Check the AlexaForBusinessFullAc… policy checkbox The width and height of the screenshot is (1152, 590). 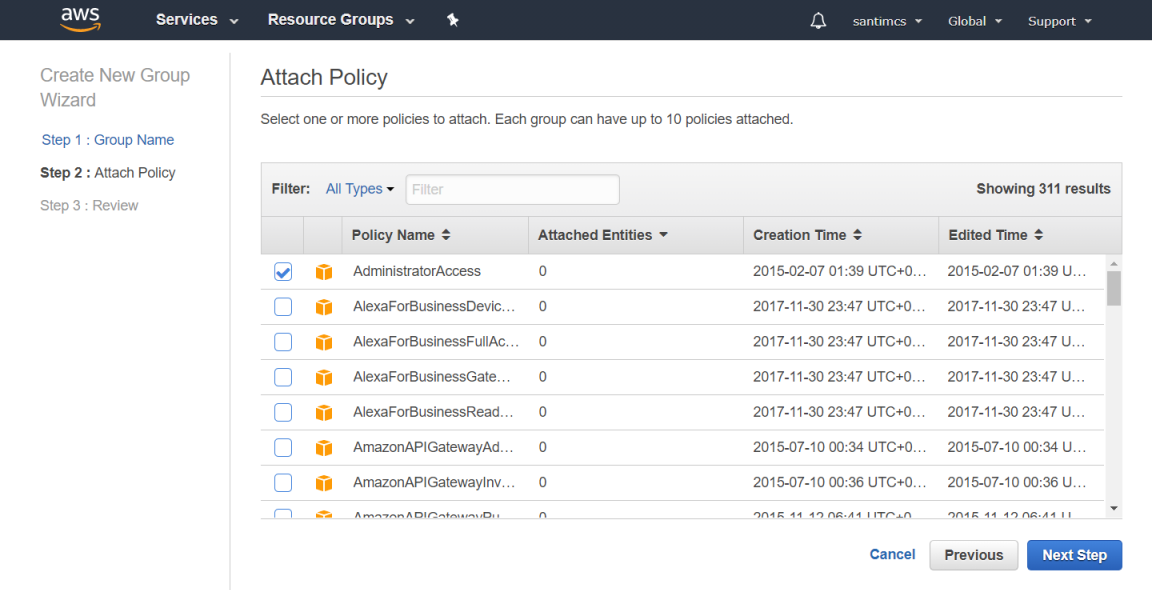(x=283, y=342)
